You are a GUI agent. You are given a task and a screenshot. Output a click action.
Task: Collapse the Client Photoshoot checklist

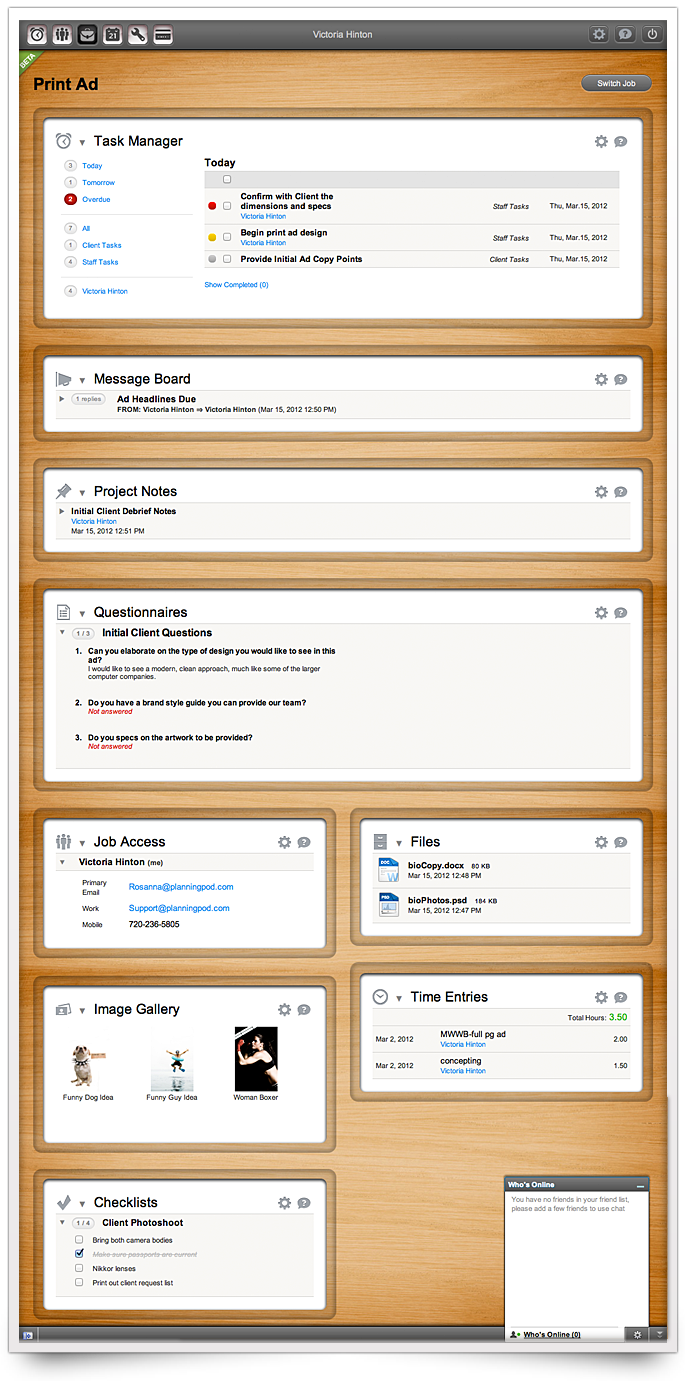tap(62, 1223)
